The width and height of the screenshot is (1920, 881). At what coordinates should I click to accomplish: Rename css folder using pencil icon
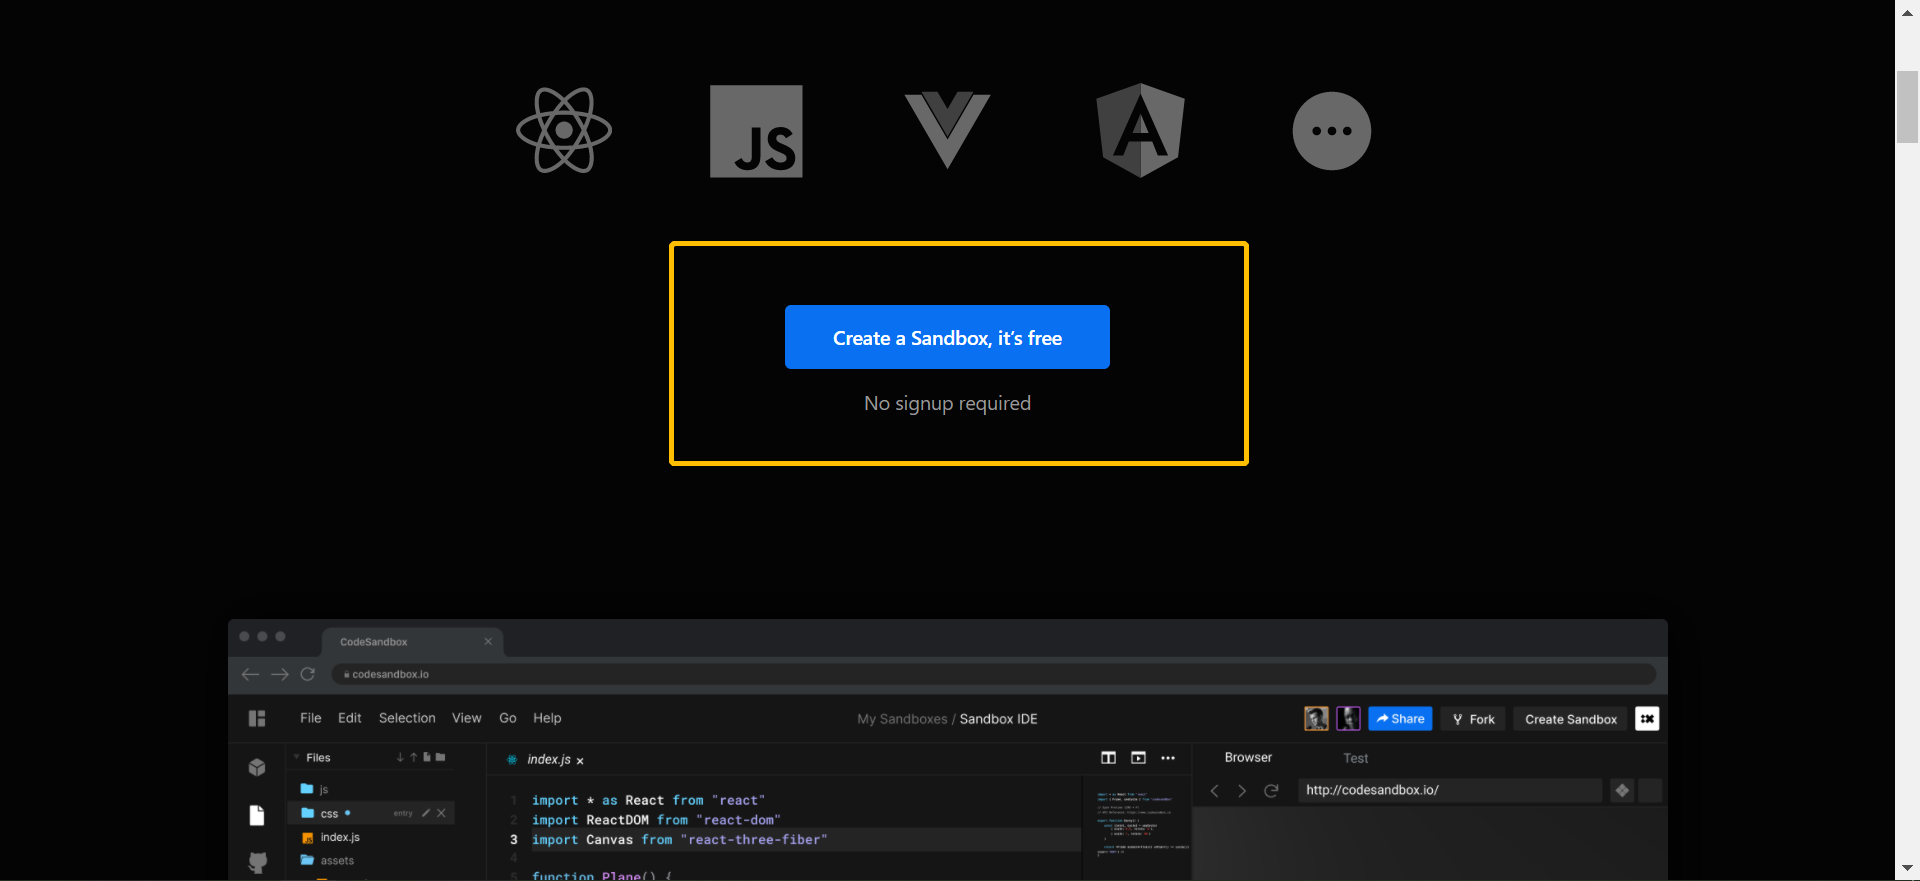click(x=426, y=813)
